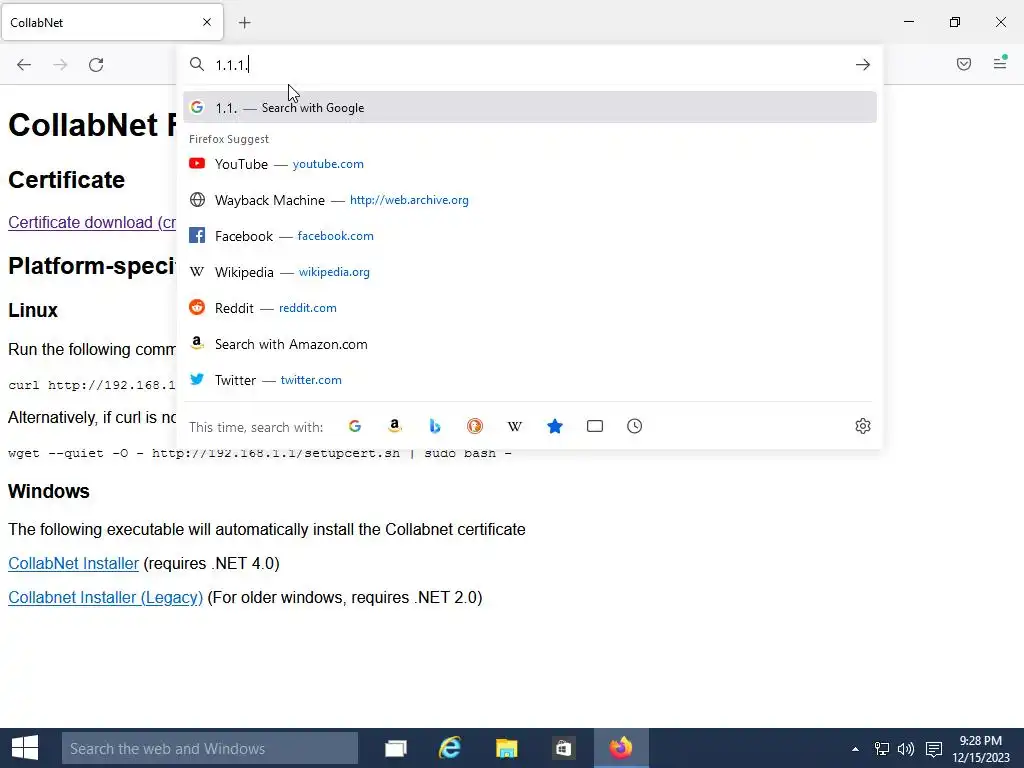Search this time with Bing icon

(435, 426)
